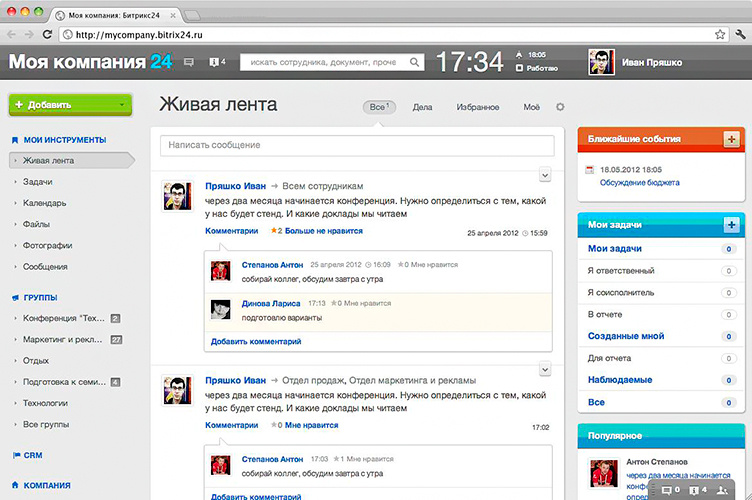Screen dimensions: 752x500
Task: Open Фотографии in left menu
Action: pos(47,245)
